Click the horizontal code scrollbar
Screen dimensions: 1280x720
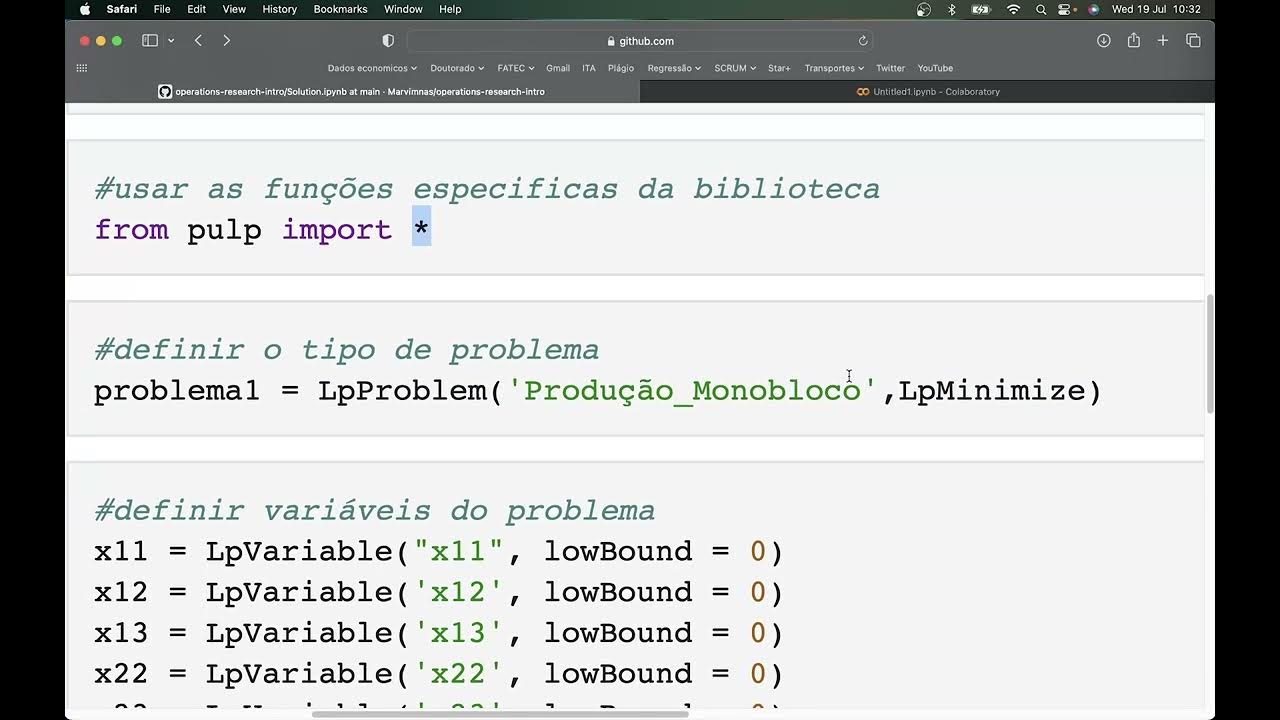pyautogui.click(x=500, y=714)
